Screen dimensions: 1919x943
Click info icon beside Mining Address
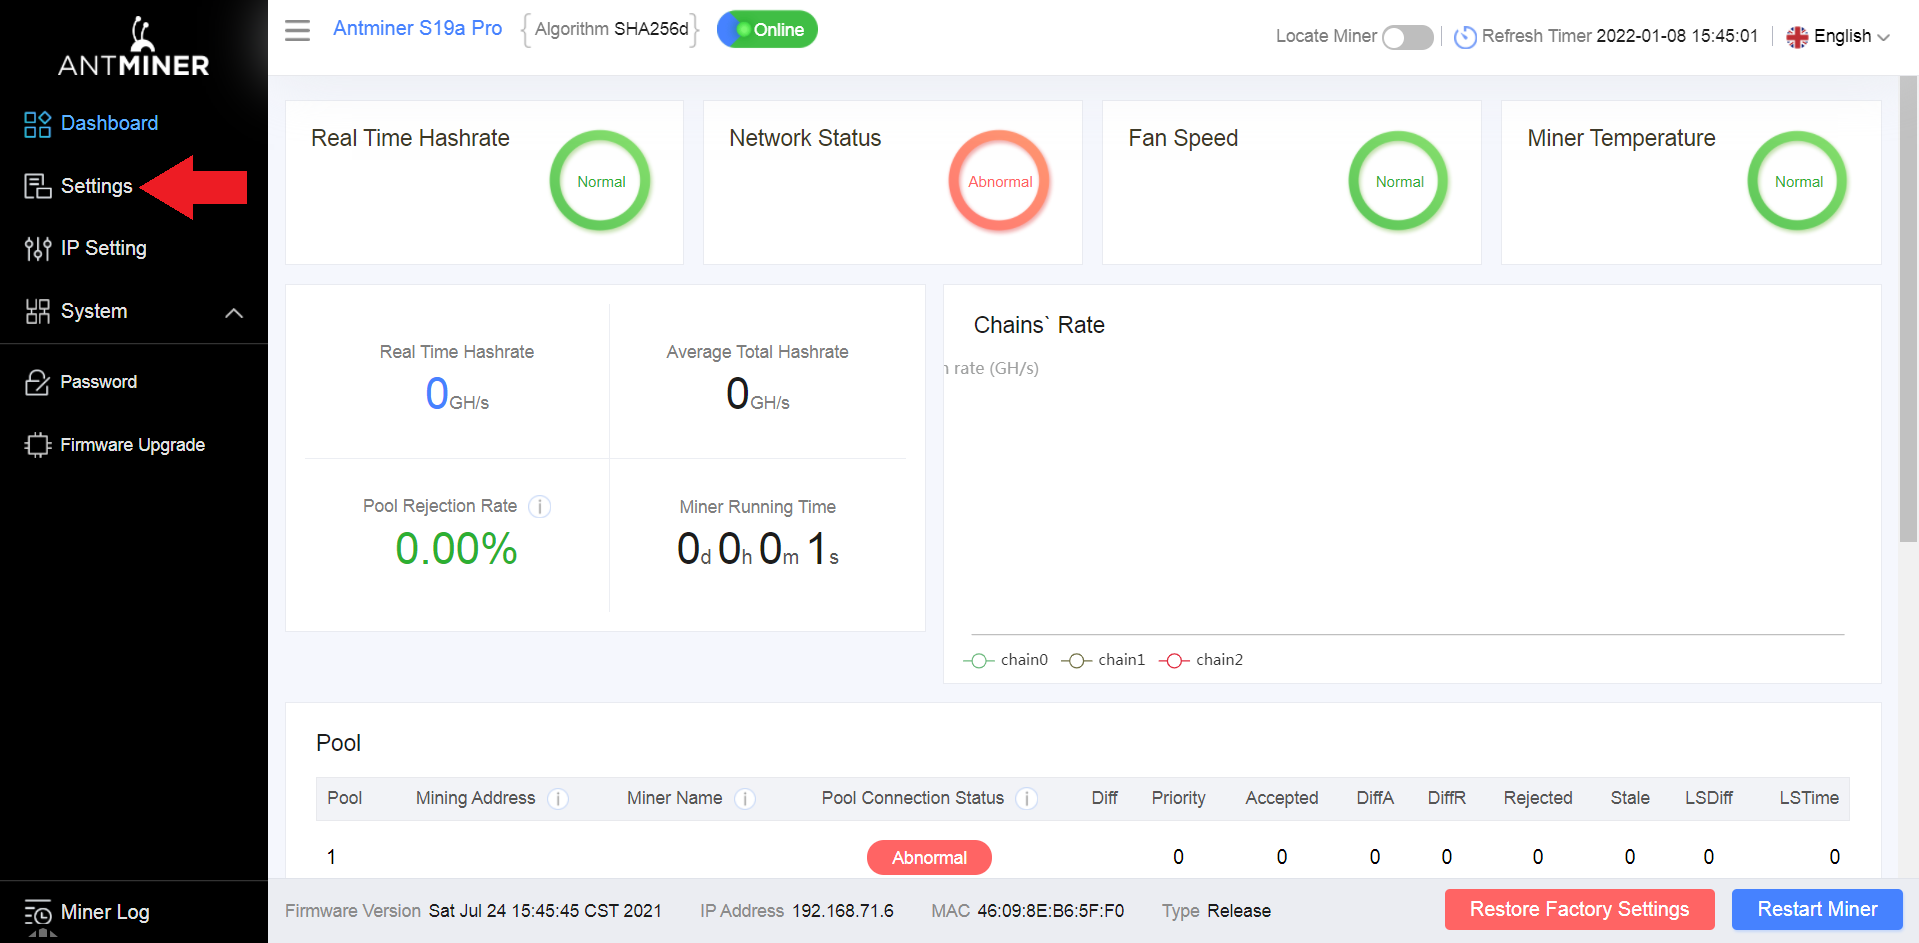pyautogui.click(x=558, y=799)
